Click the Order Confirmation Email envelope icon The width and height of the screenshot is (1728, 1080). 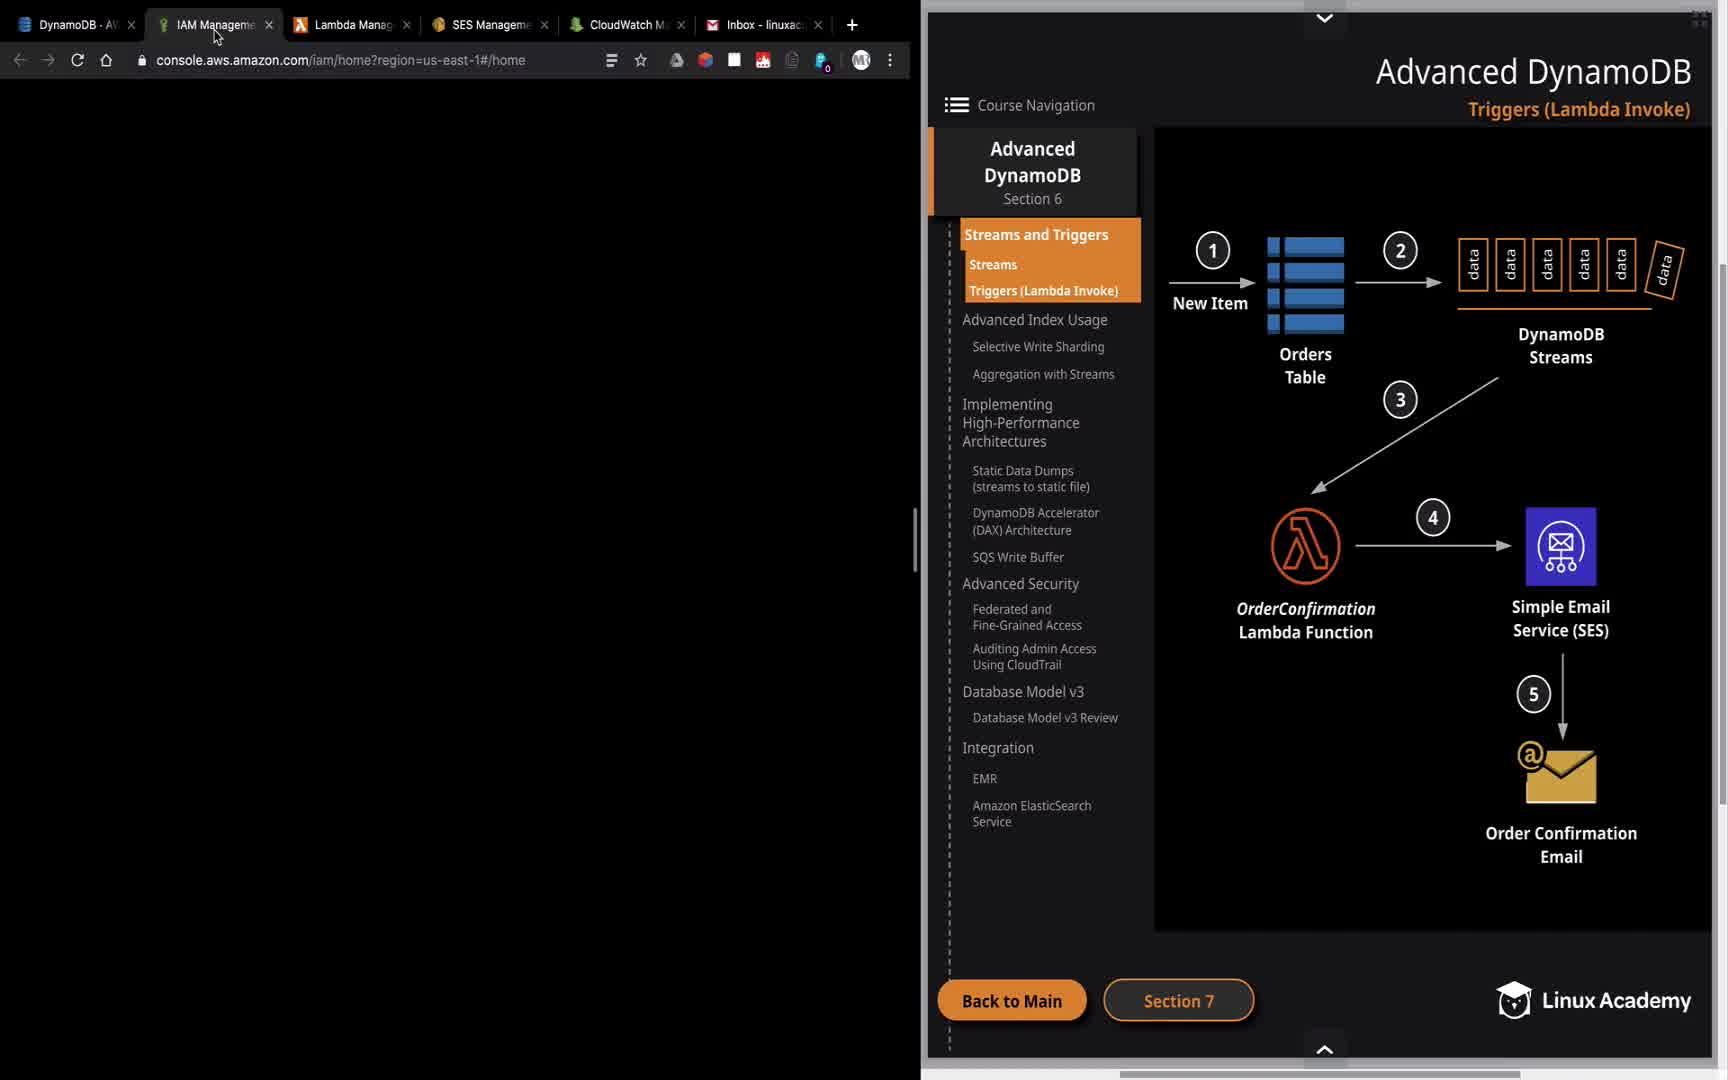[x=1558, y=772]
